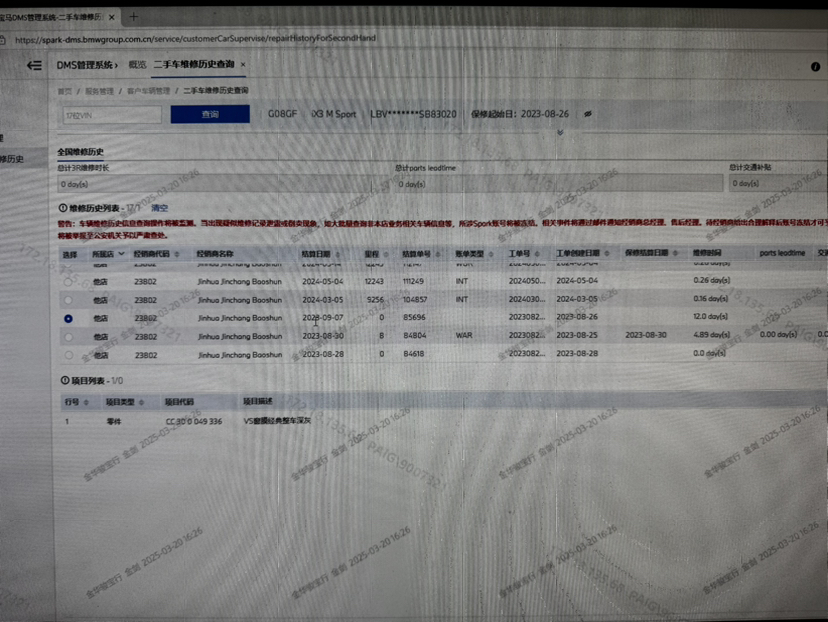Toggle the VIN visibility eye icon

pyautogui.click(x=588, y=114)
